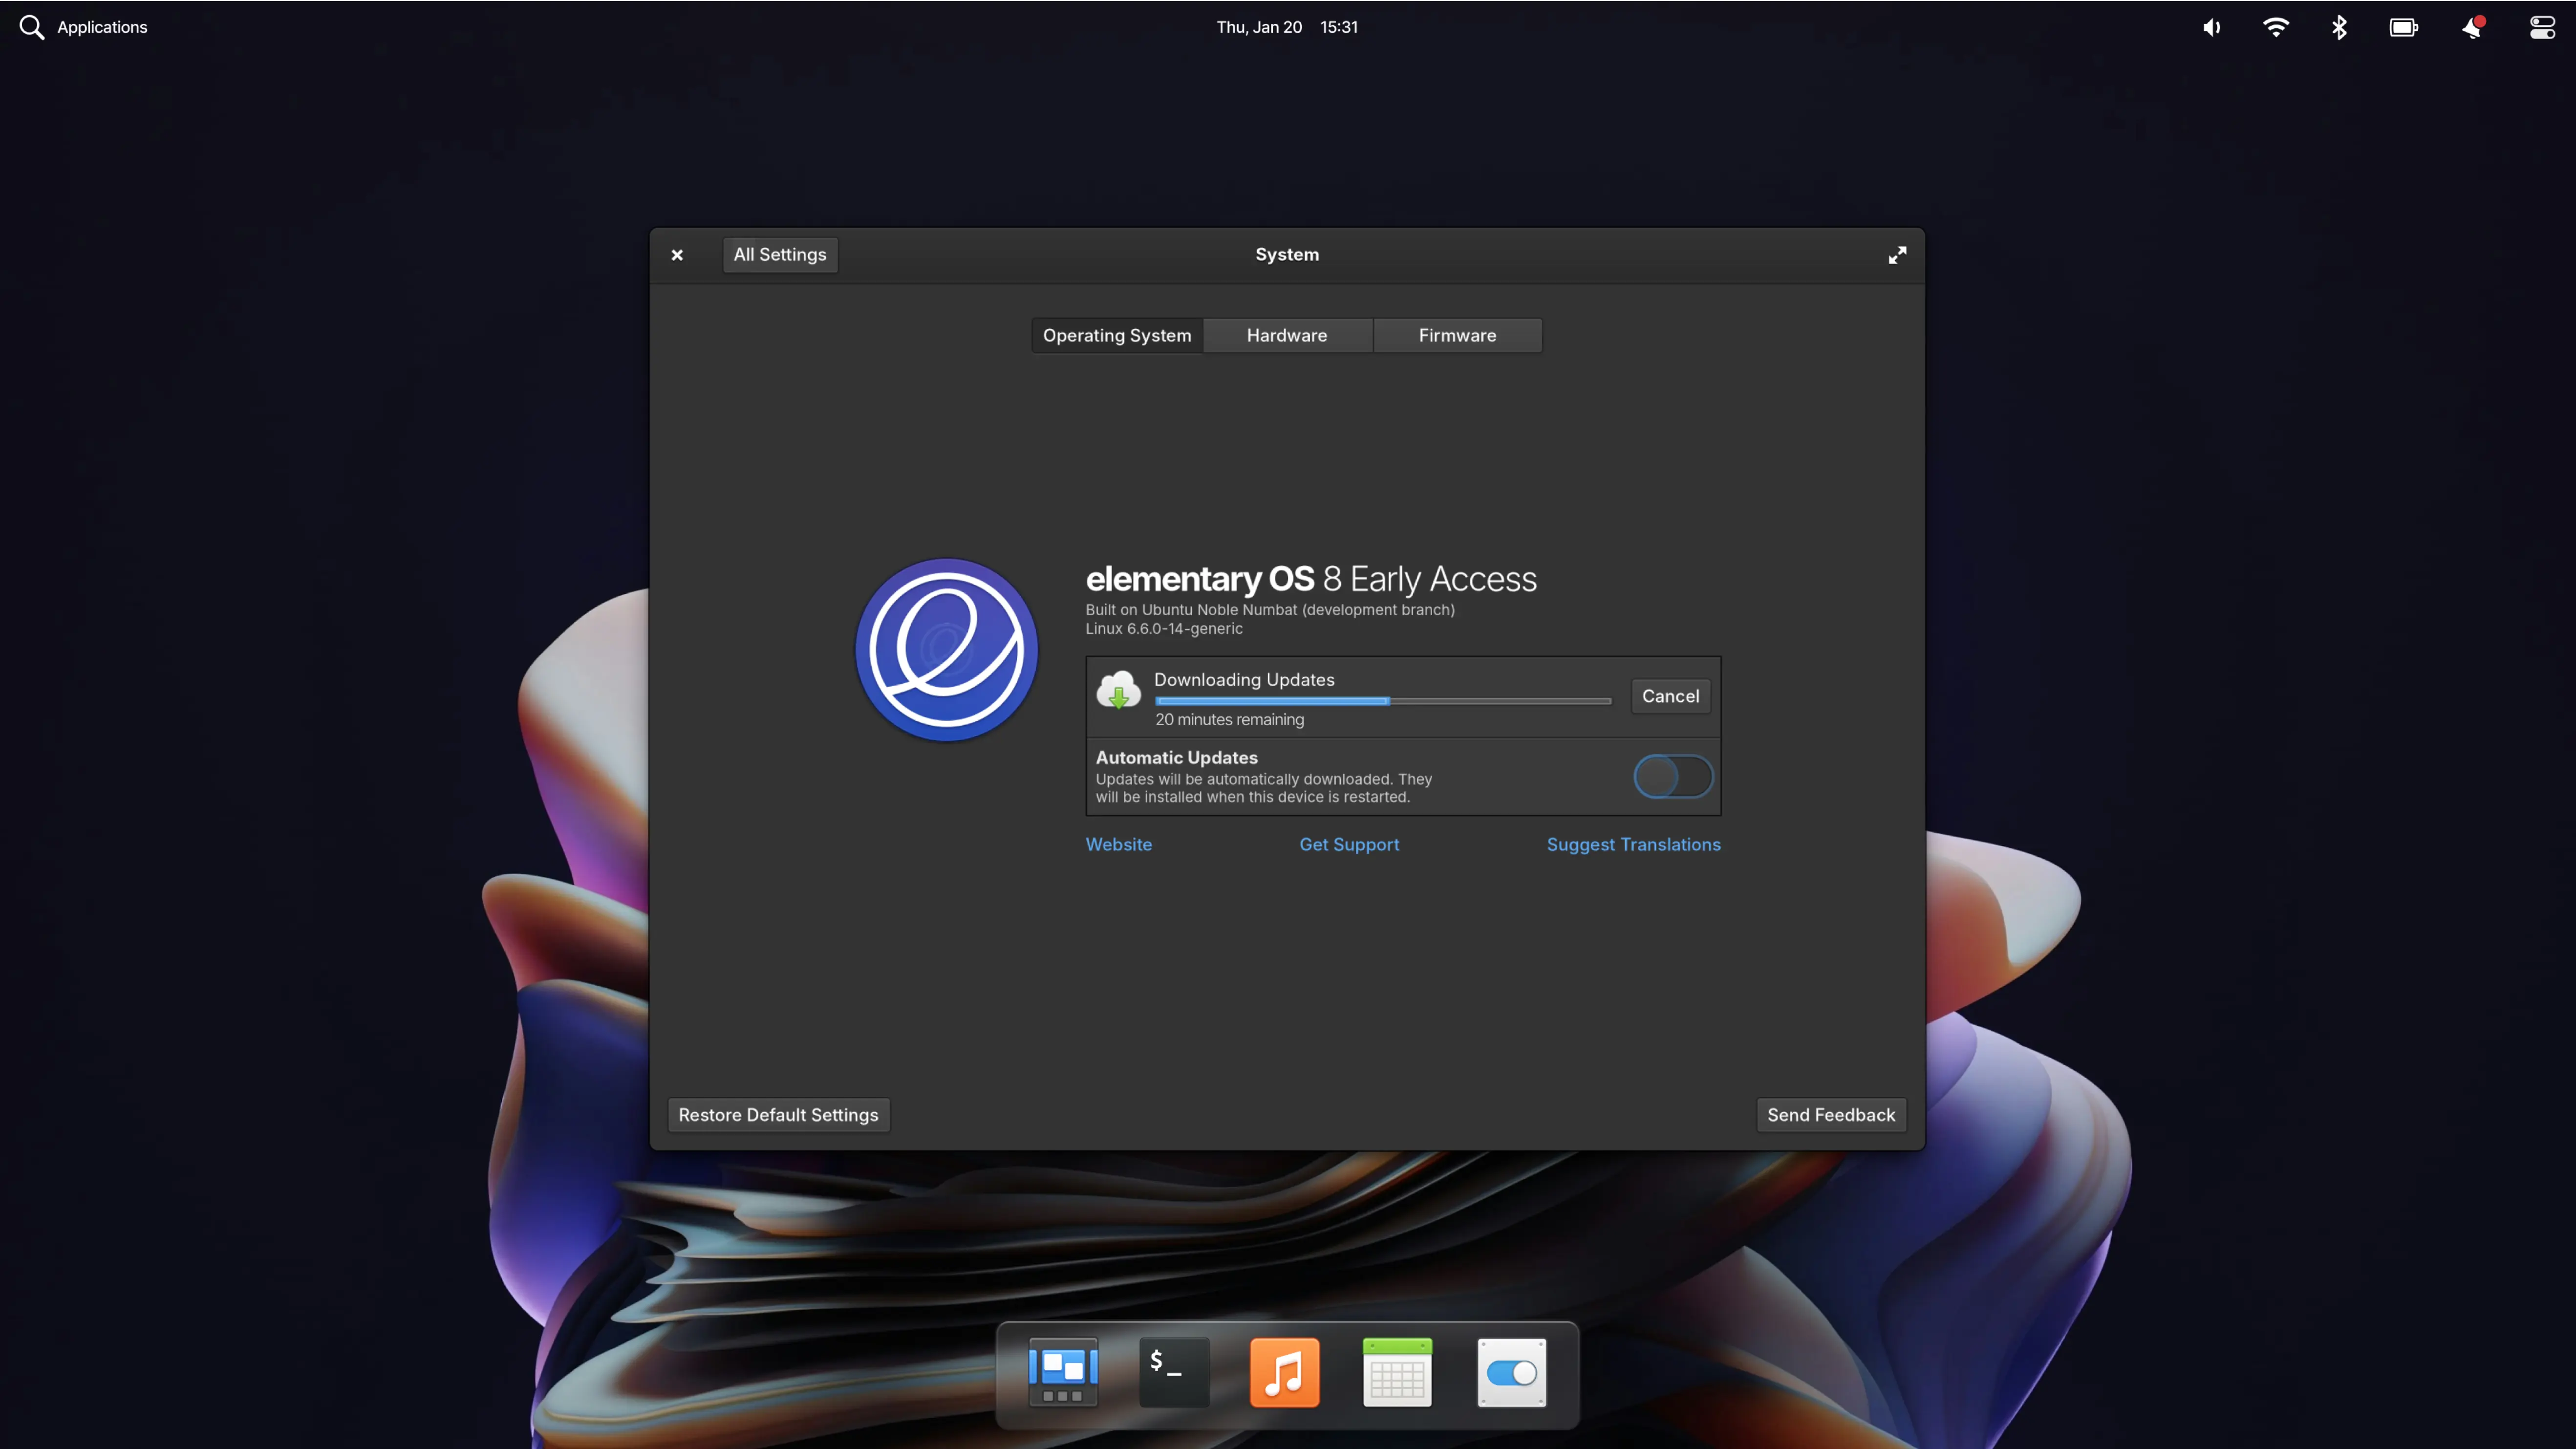
Task: Open the Bluetooth indicator
Action: 2339,27
